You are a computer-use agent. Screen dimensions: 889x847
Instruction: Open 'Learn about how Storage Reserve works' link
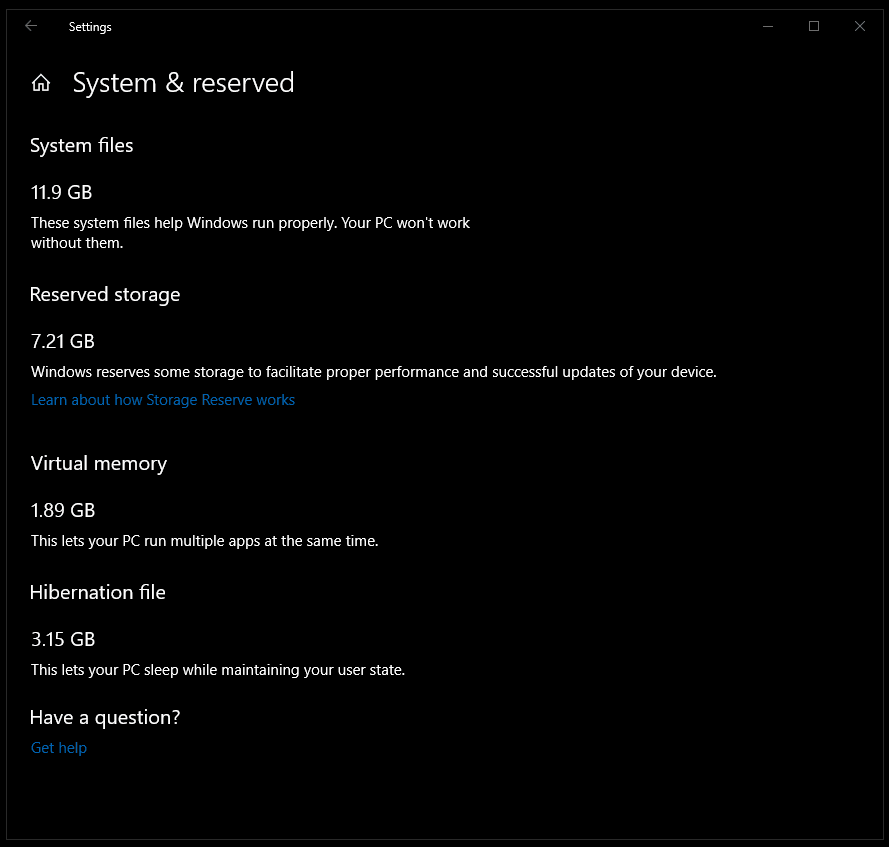163,400
